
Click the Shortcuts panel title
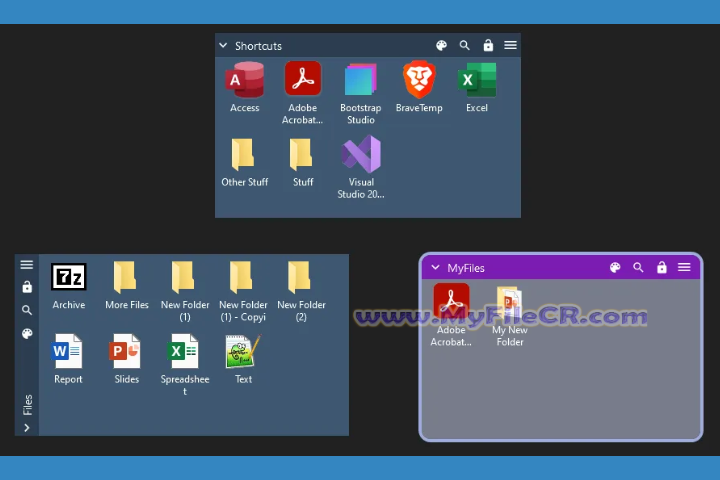[x=258, y=46]
